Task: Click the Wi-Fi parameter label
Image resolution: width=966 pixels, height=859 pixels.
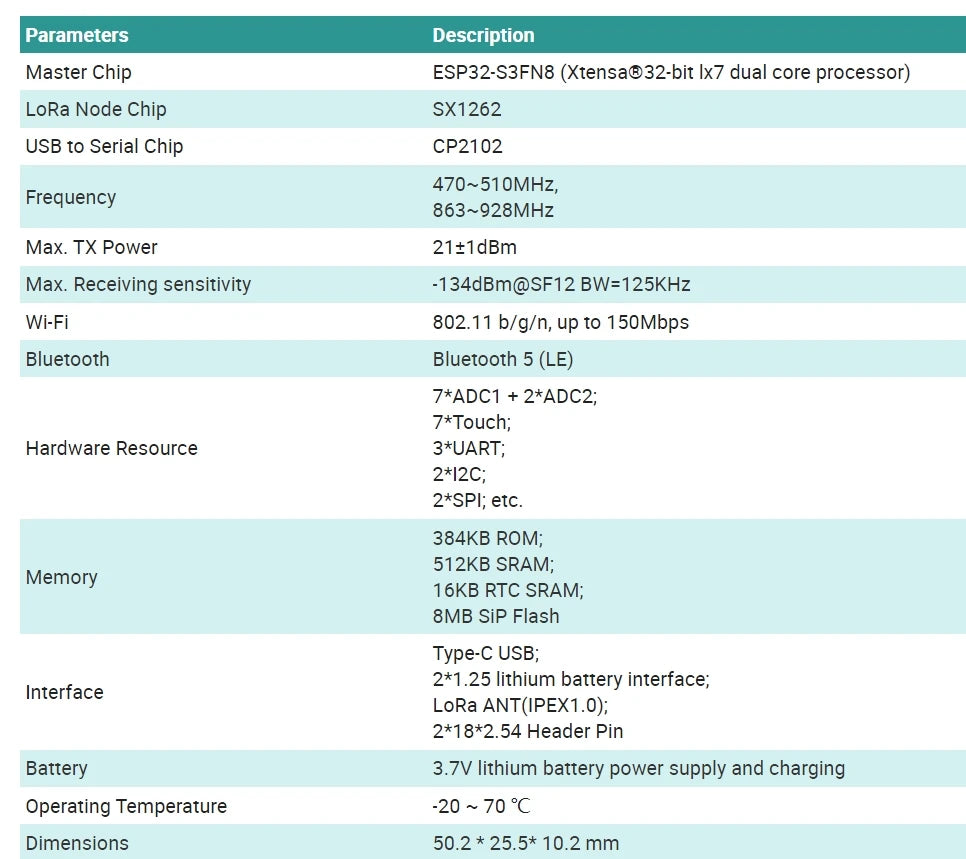Action: pos(47,322)
